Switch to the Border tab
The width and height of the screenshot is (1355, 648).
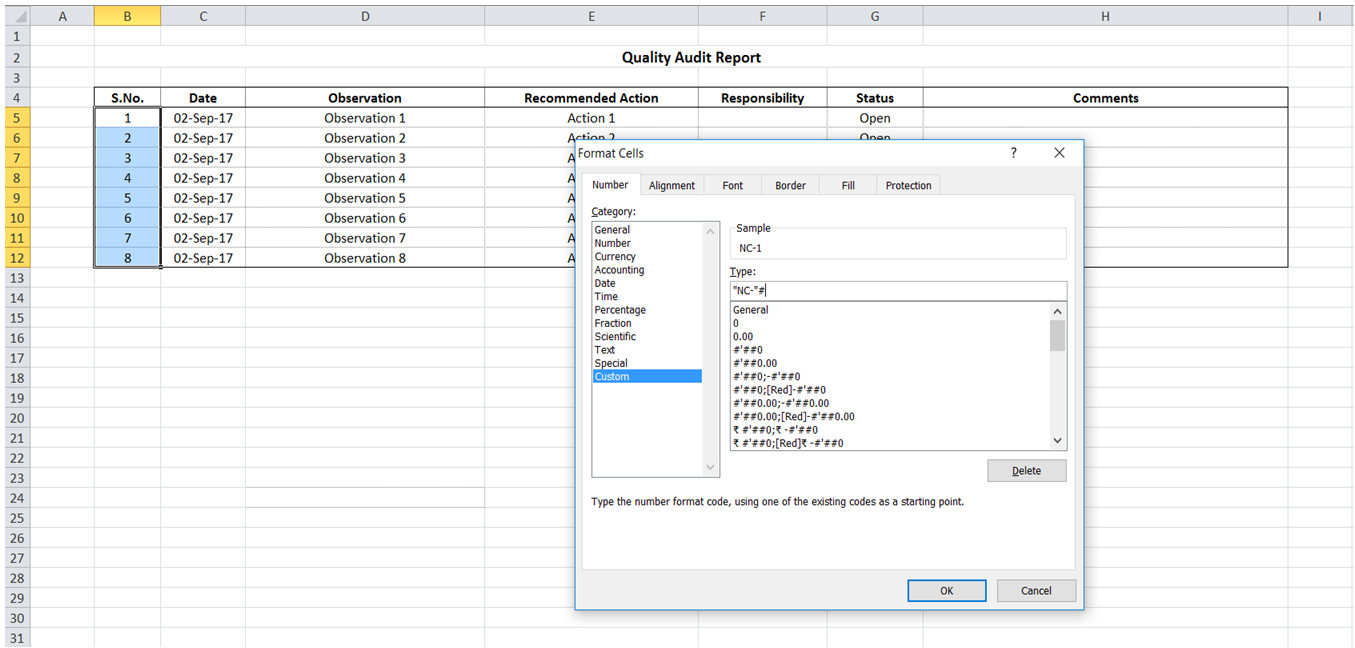pos(790,185)
